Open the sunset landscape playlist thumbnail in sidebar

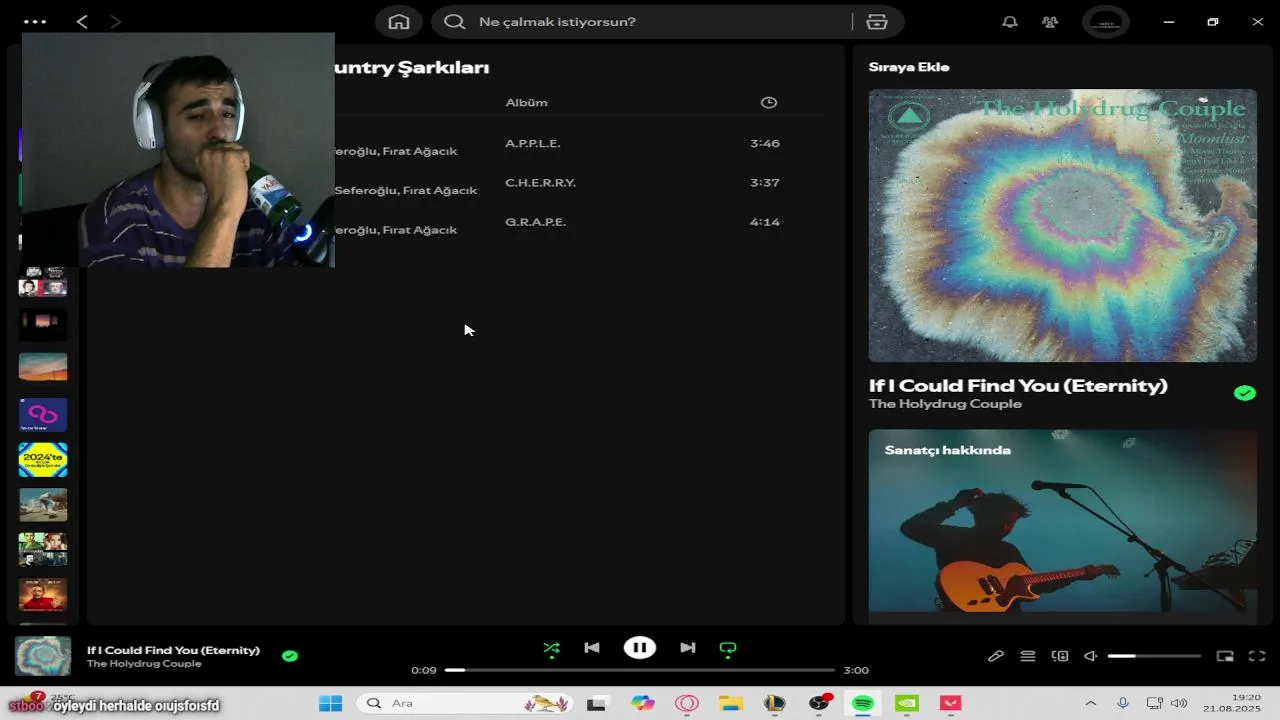[43, 367]
